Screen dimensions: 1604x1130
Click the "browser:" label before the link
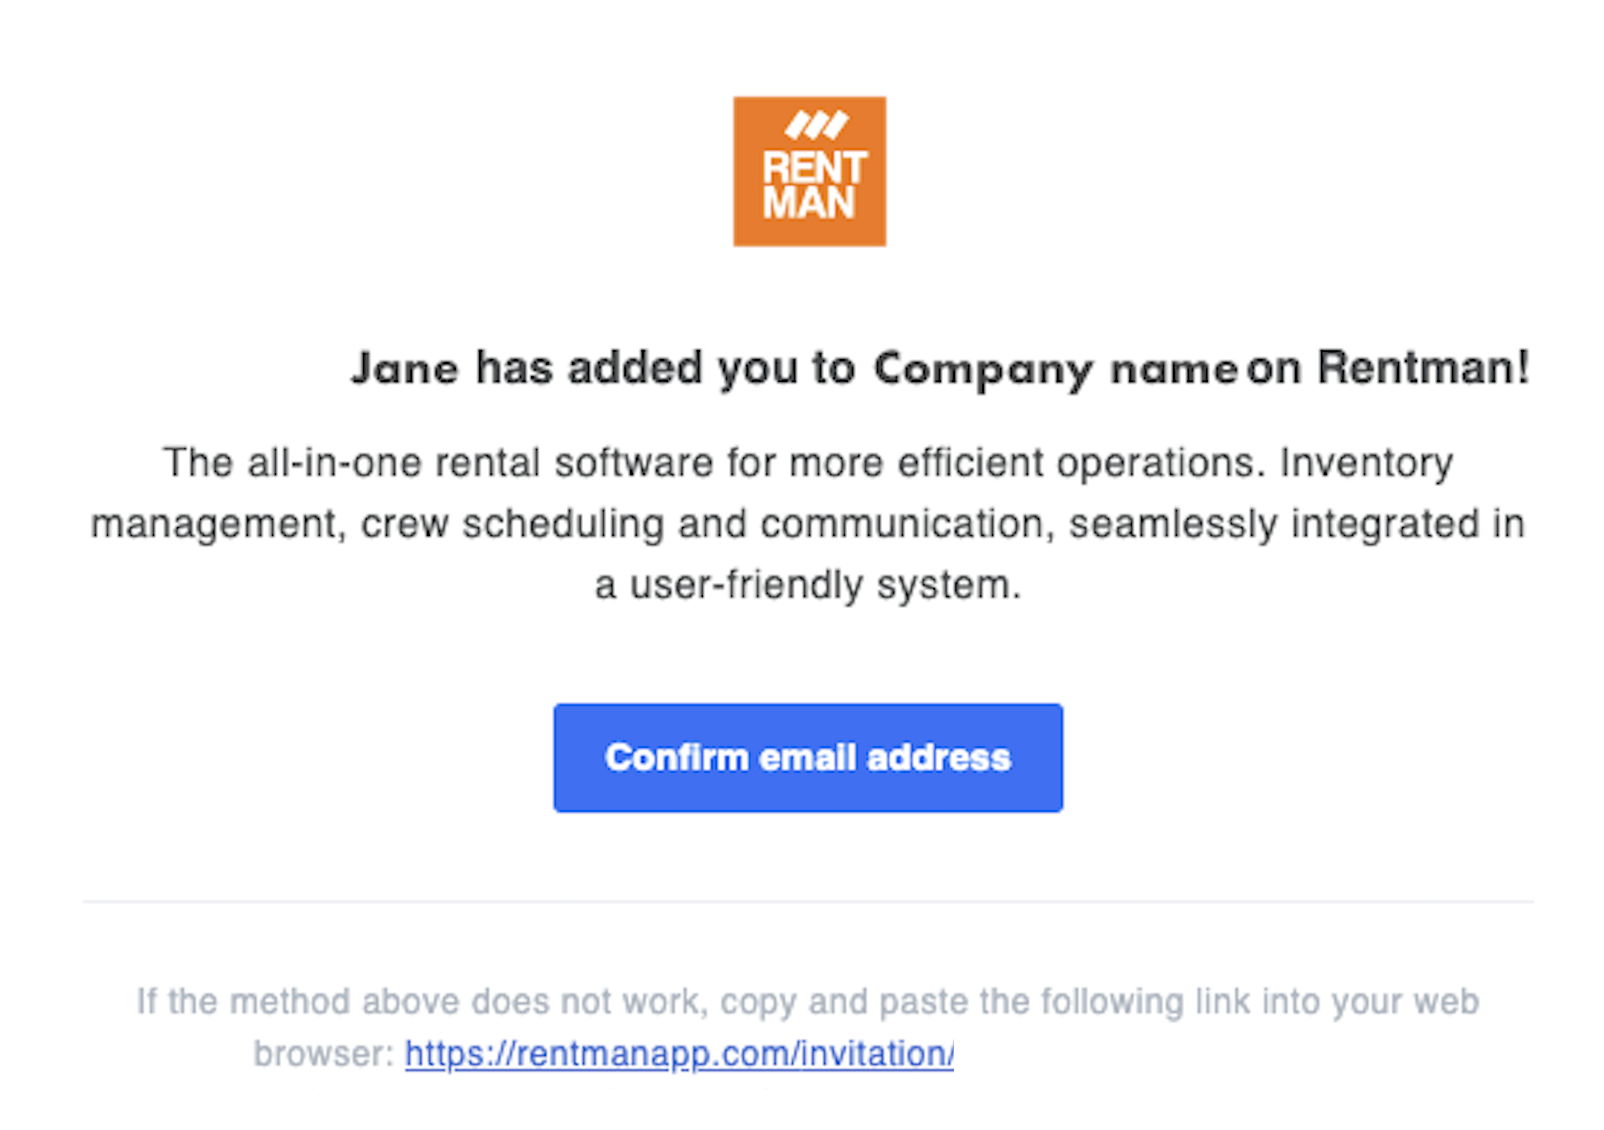click(324, 1054)
